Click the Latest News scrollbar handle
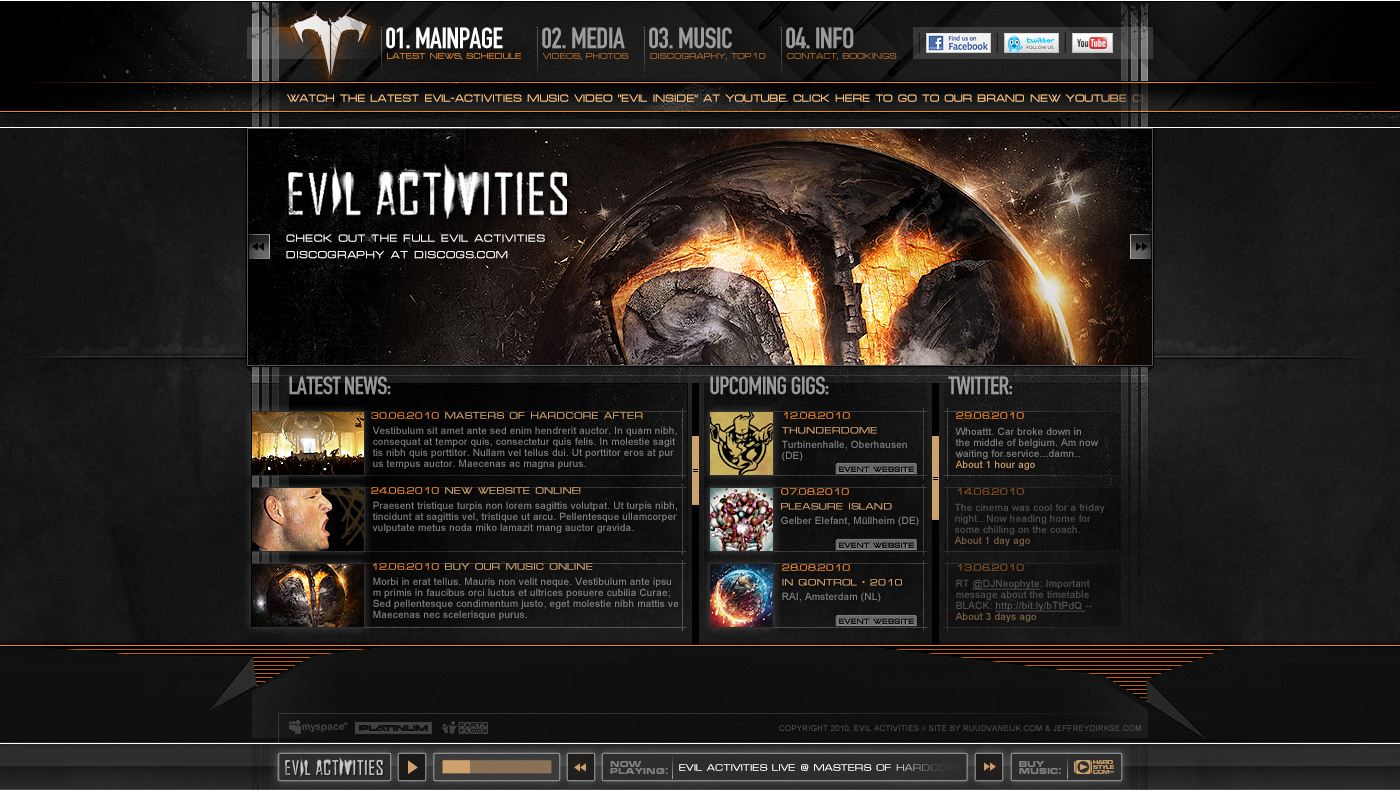Image resolution: width=1400 pixels, height=790 pixels. (695, 470)
